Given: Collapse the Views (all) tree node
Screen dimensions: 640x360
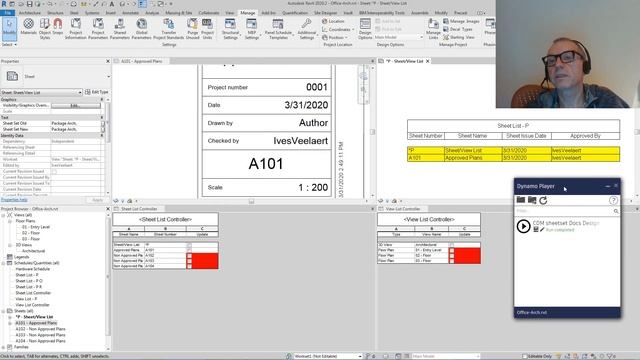Looking at the screenshot, I should click(x=3, y=215).
